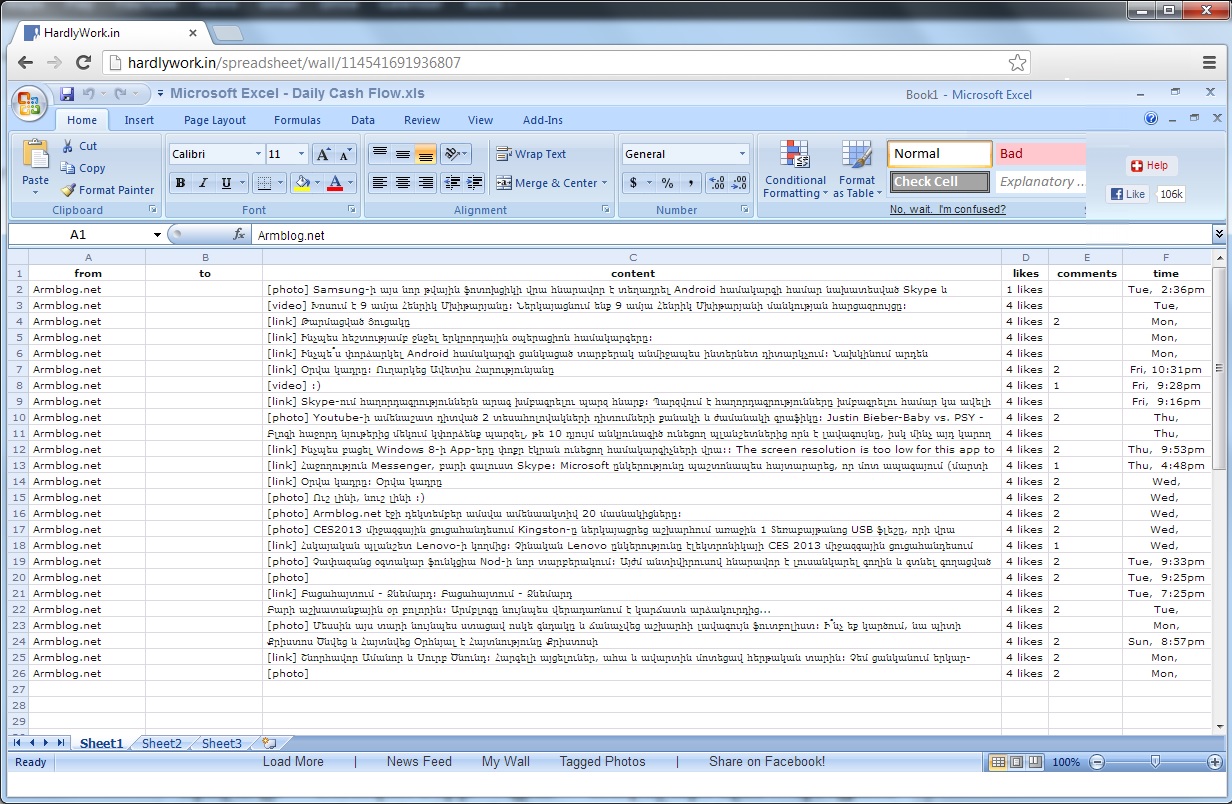The height and width of the screenshot is (804, 1232).
Task: Click the Copy button
Action: coord(83,168)
